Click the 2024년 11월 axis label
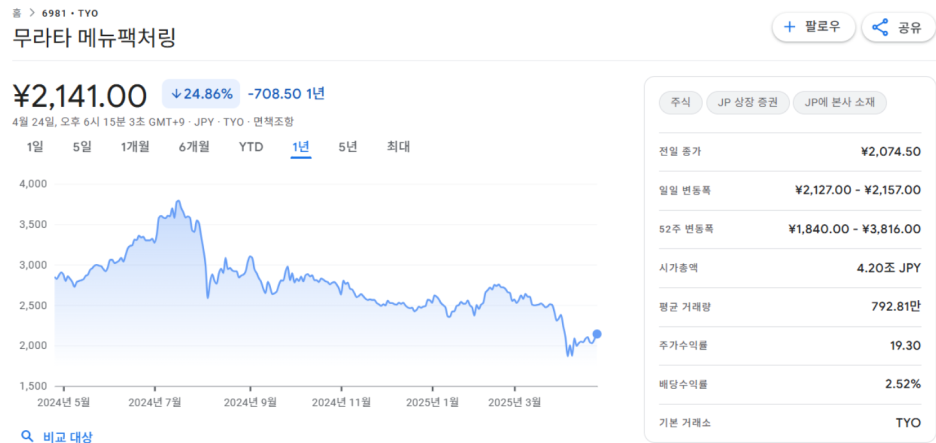Screen dimensions: 936x443 point(341,402)
